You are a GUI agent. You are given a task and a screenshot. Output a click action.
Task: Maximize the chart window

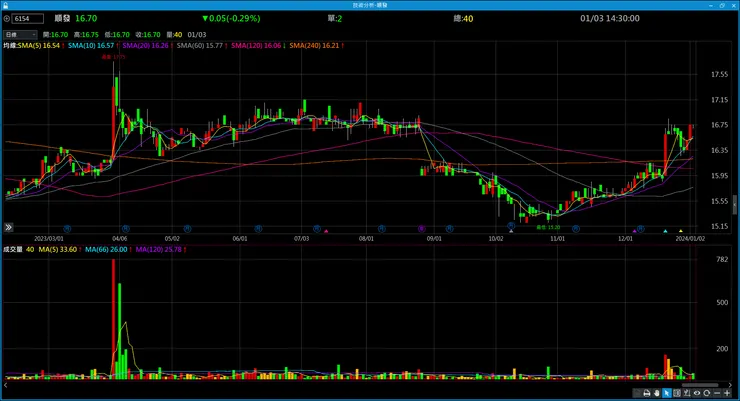pyautogui.click(x=722, y=5)
